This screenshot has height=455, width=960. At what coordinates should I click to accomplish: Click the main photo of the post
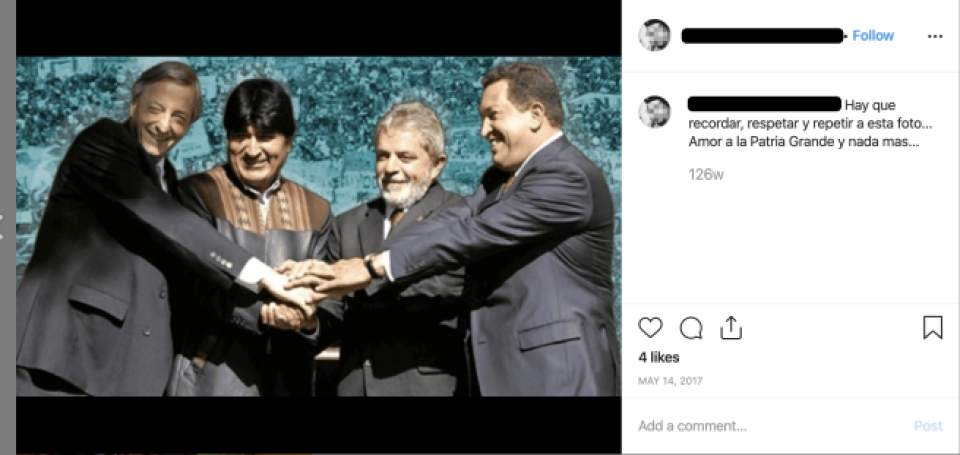click(x=318, y=227)
